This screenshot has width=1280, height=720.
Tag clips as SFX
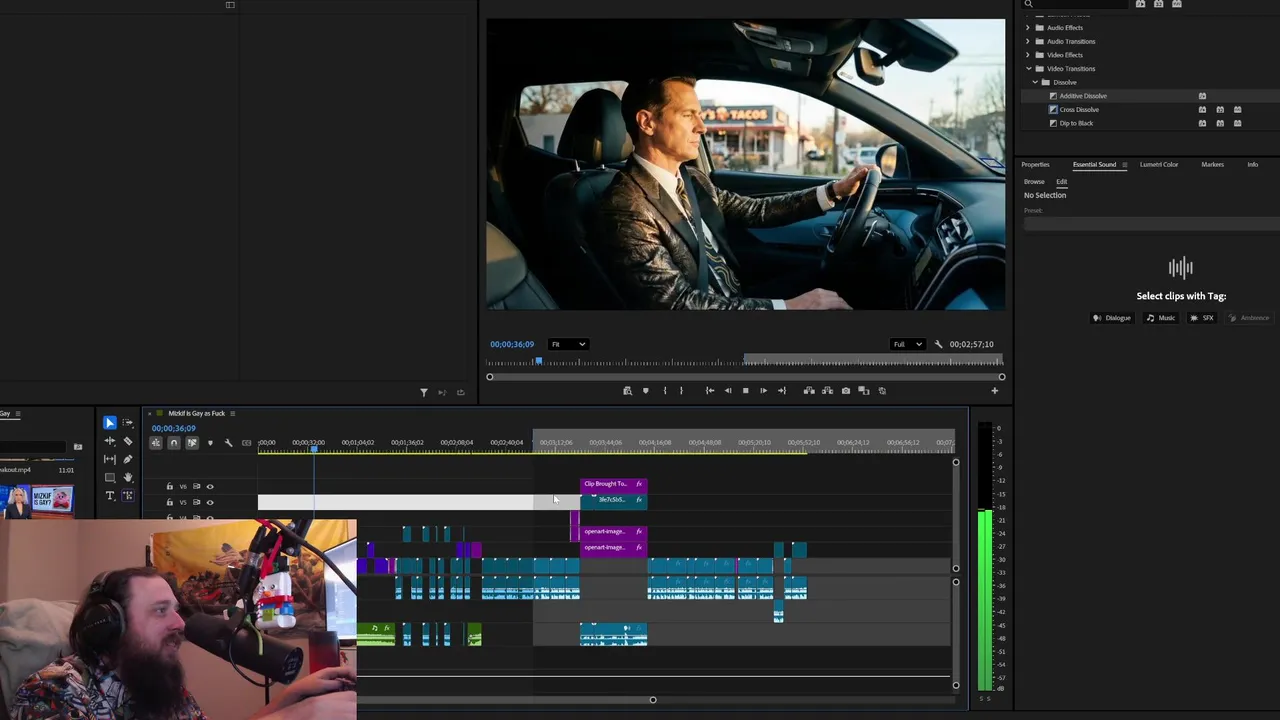coord(1203,318)
